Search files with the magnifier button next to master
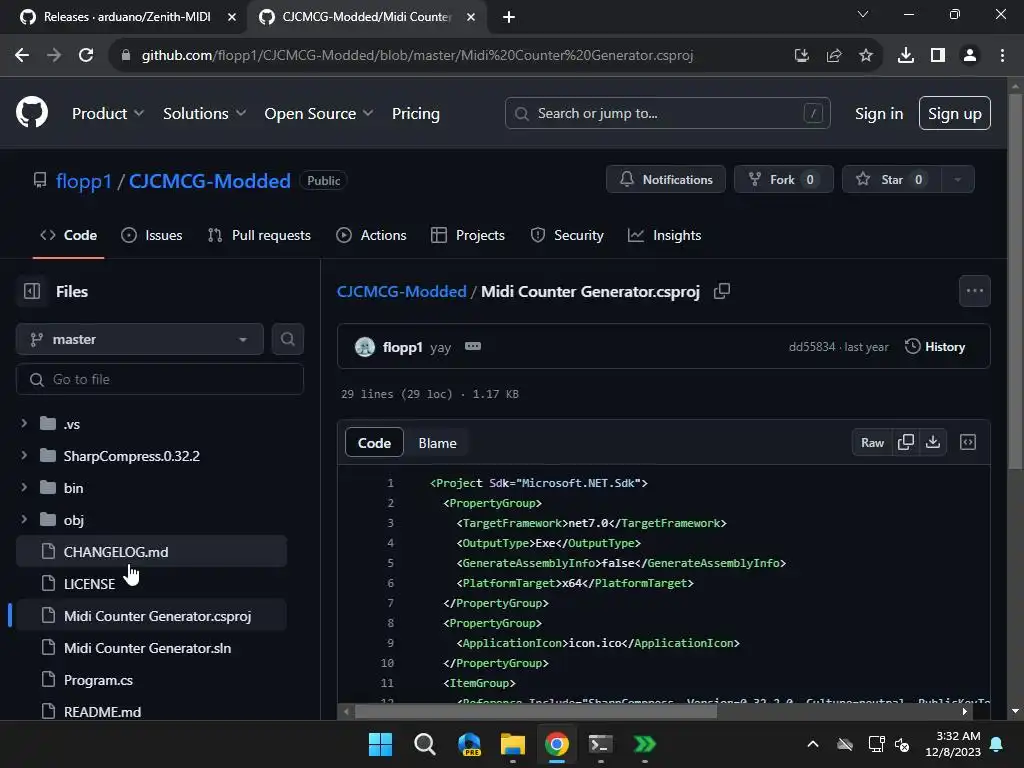1024x768 pixels. [x=287, y=339]
